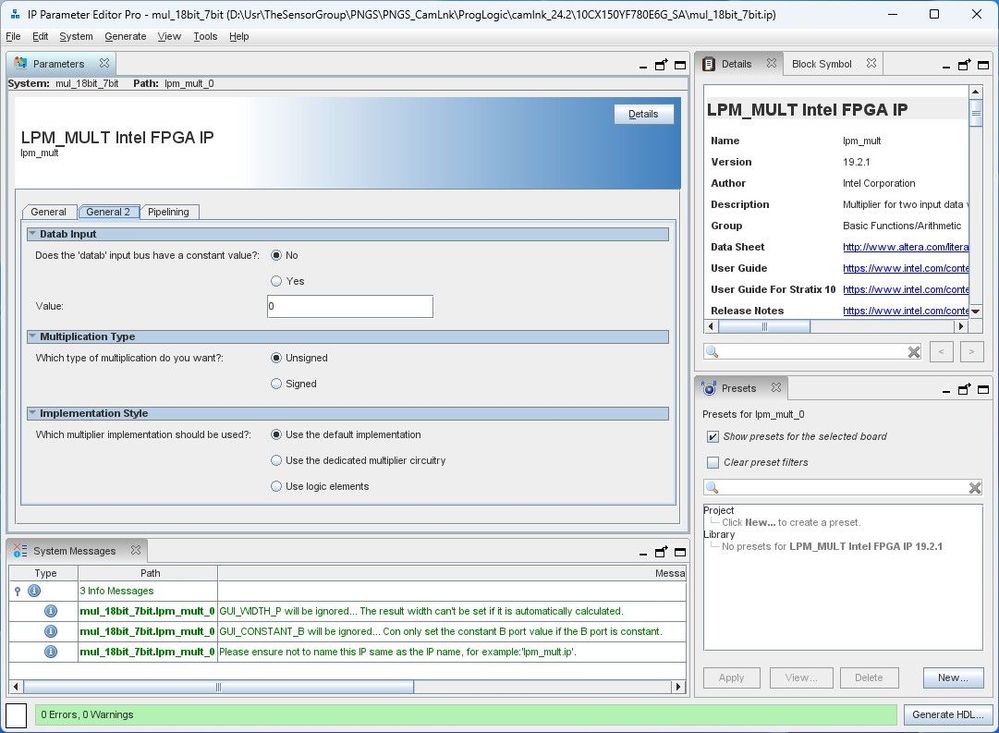Click the info icon of the GUI_CONSTANT_B message
This screenshot has height=733, width=999.
tap(50, 632)
